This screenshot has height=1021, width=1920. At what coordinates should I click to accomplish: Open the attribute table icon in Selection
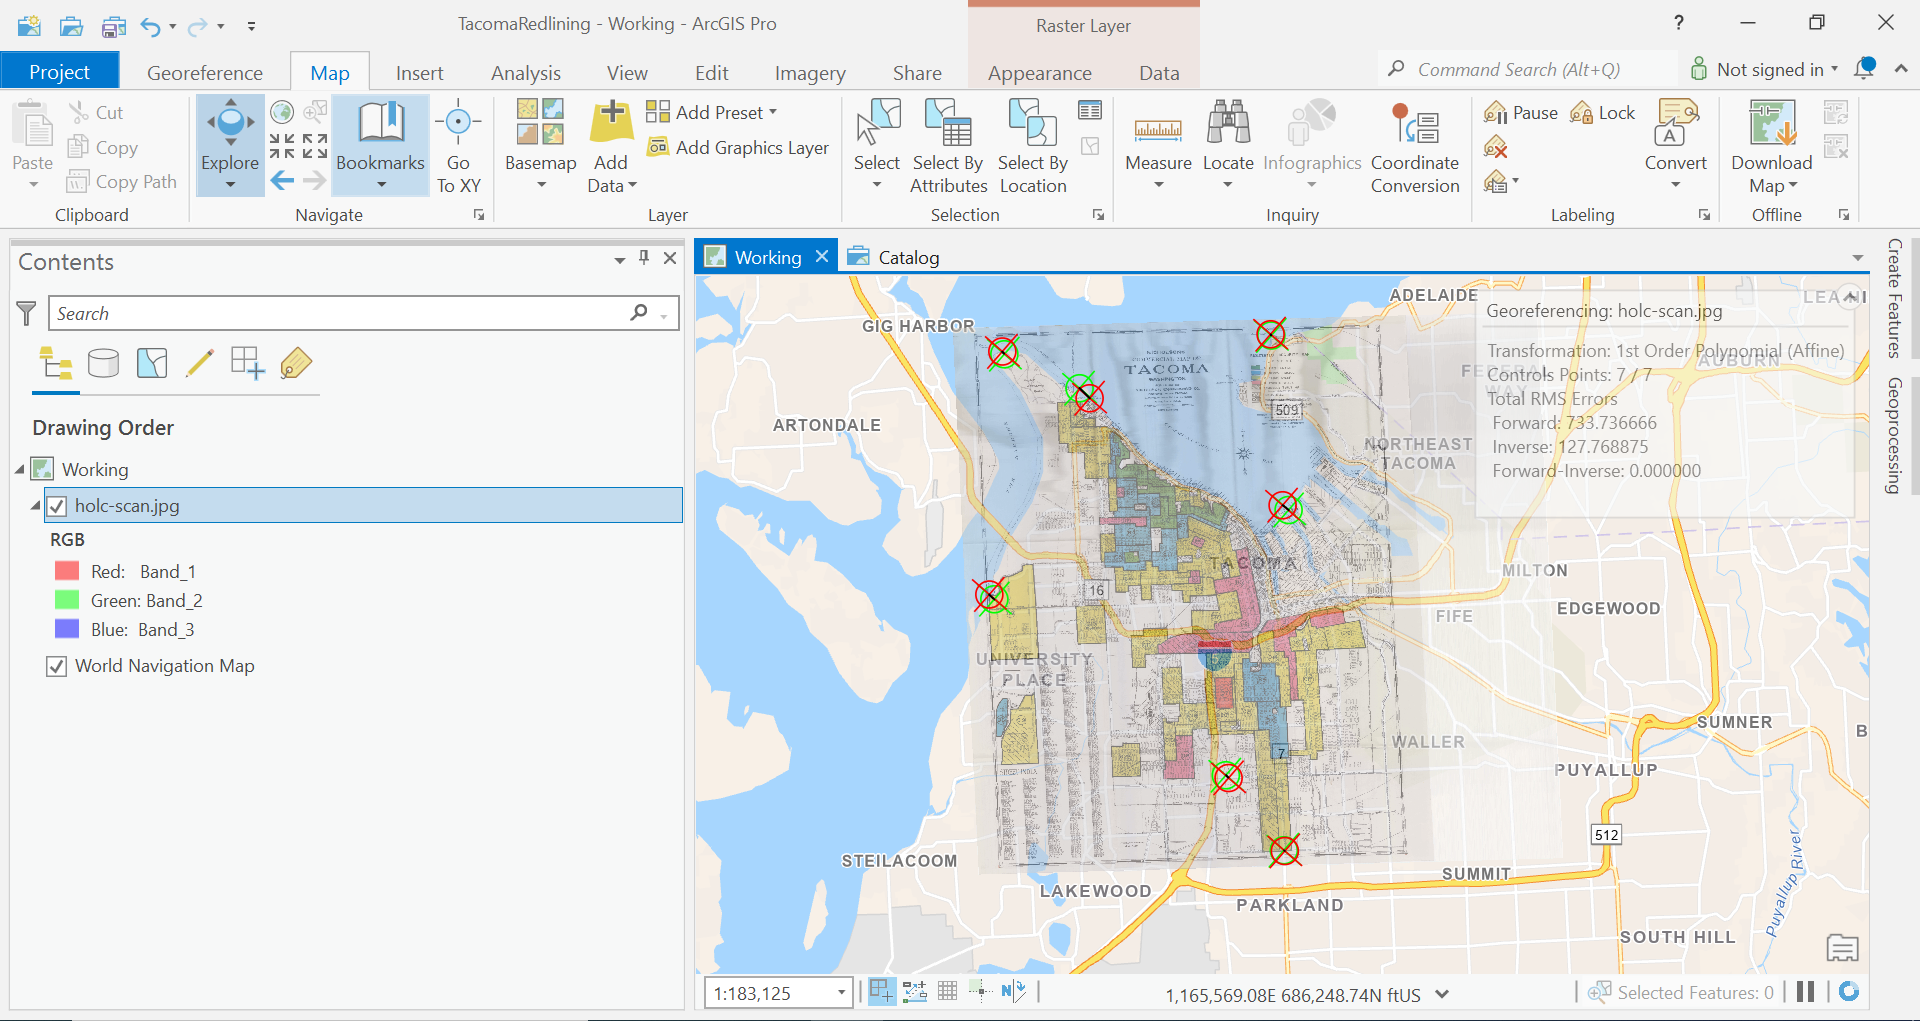[x=1090, y=110]
